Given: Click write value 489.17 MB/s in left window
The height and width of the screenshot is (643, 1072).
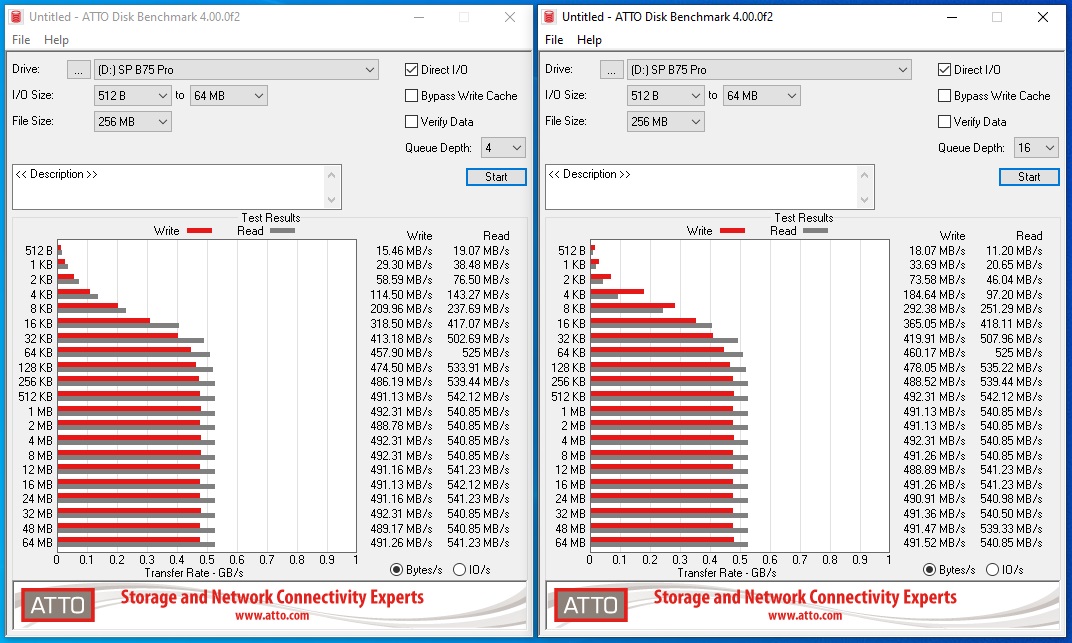Looking at the screenshot, I should click(x=401, y=528).
